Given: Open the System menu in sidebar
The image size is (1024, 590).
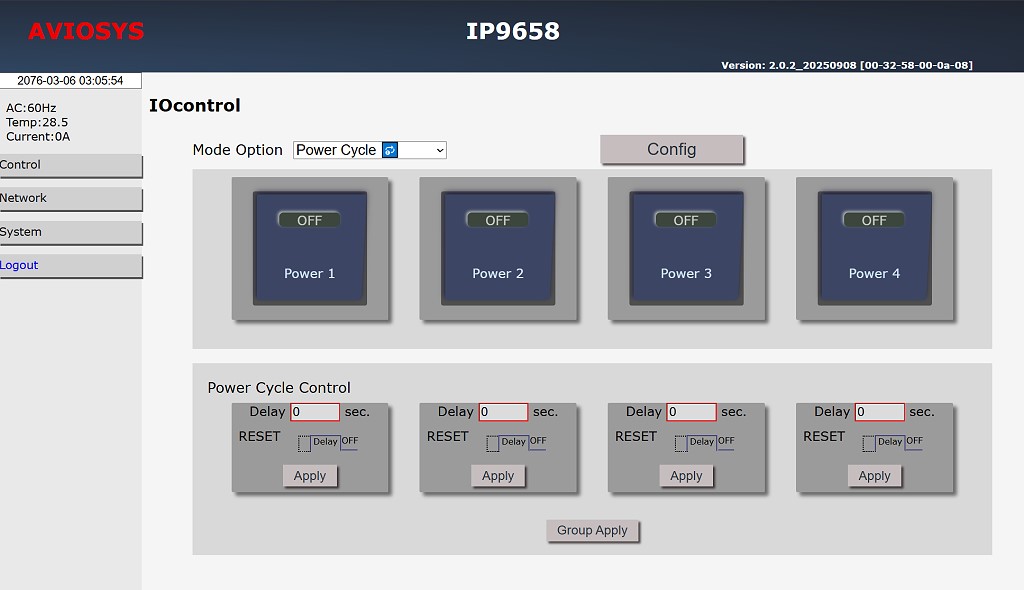Looking at the screenshot, I should point(70,232).
